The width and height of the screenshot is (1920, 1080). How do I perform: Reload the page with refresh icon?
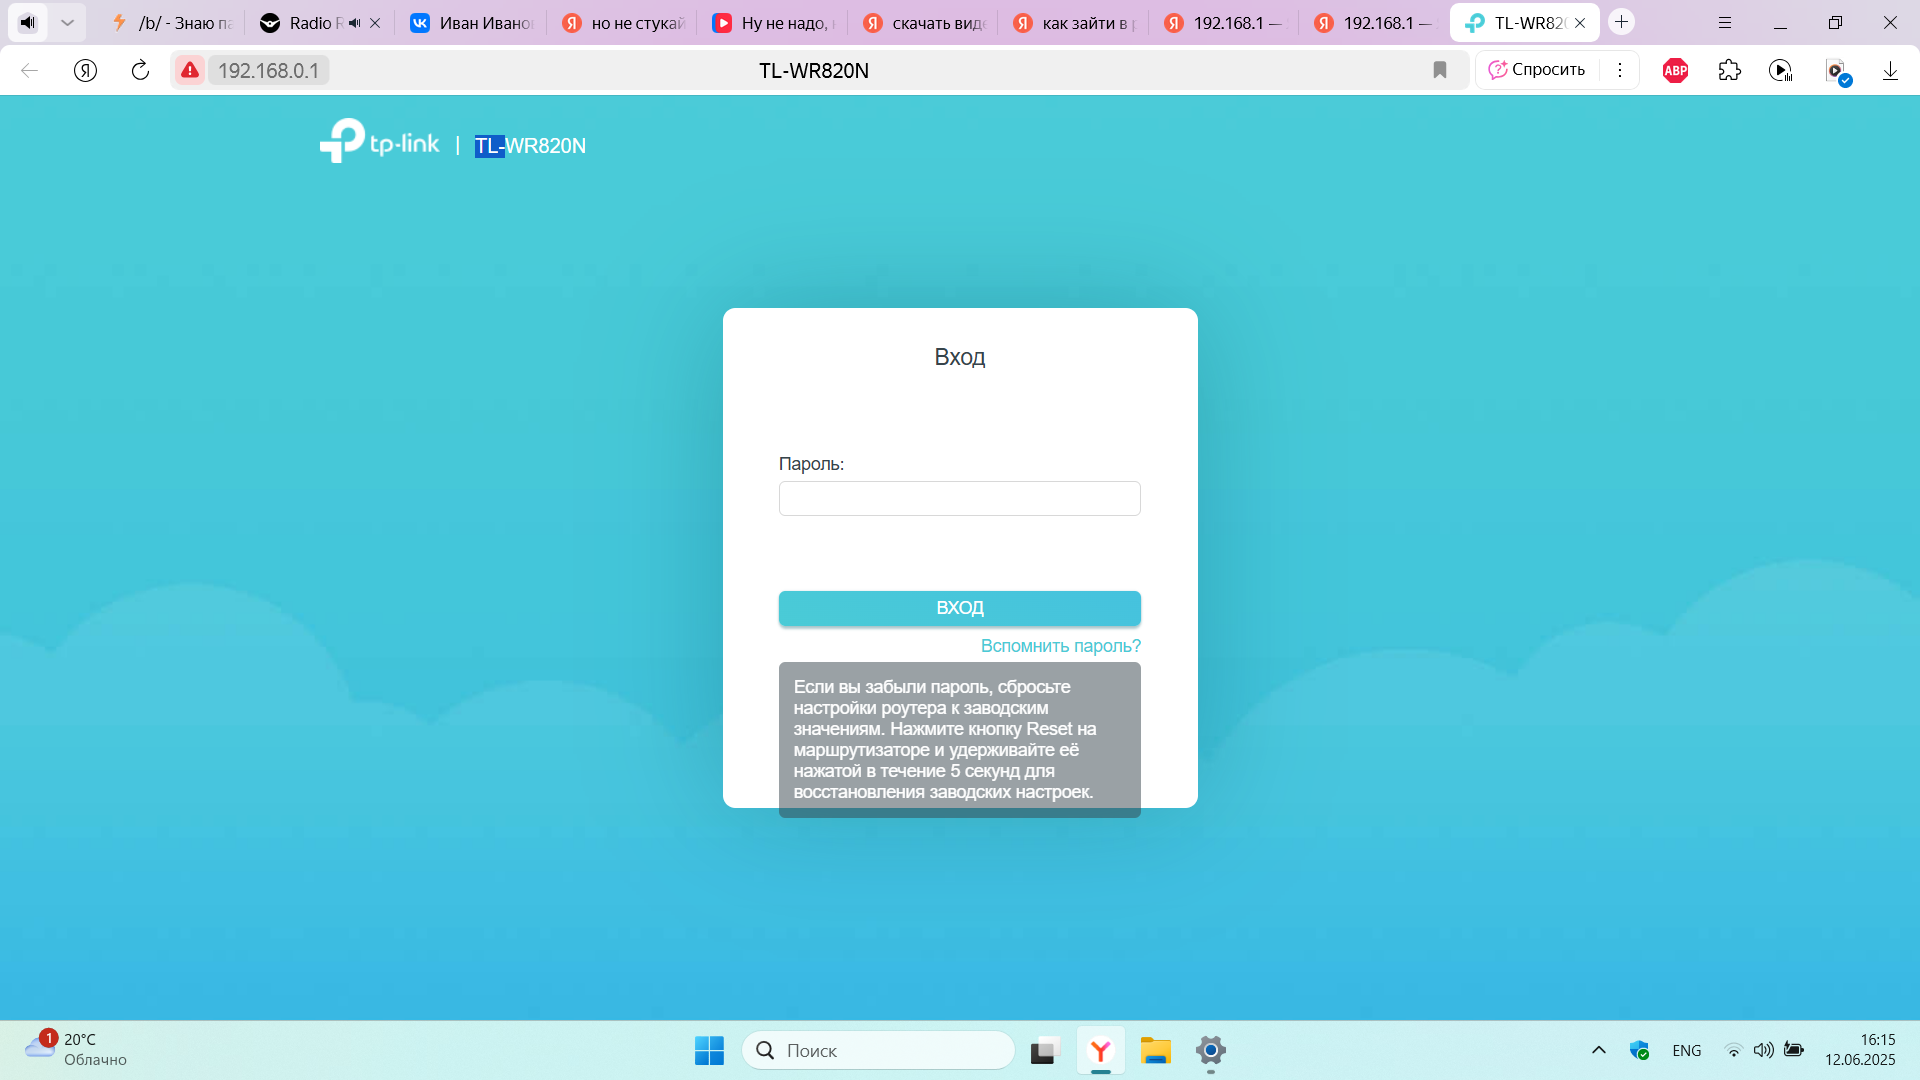click(140, 70)
